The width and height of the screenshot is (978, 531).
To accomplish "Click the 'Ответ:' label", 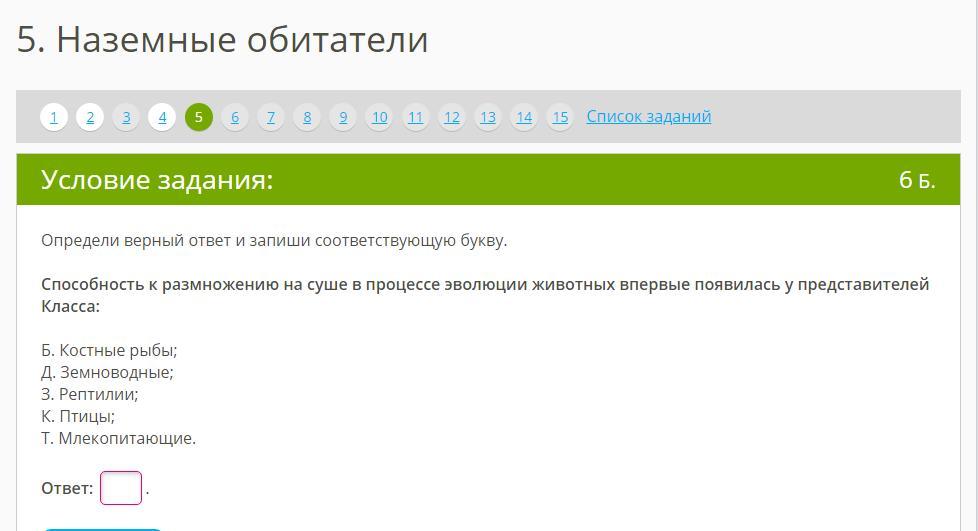I will click(x=67, y=488).
